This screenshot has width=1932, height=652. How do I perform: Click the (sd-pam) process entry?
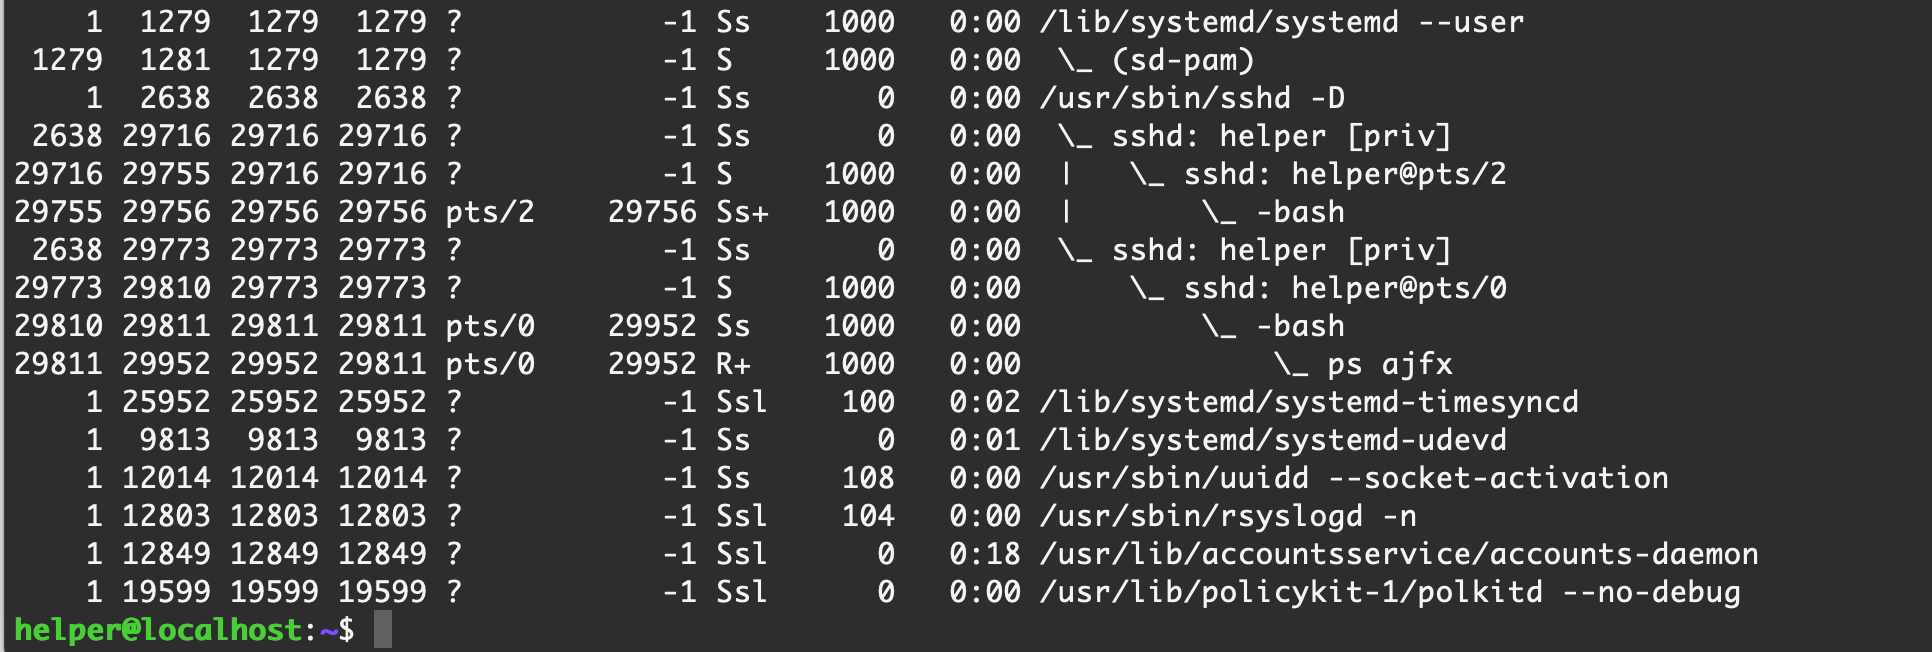click(1183, 60)
